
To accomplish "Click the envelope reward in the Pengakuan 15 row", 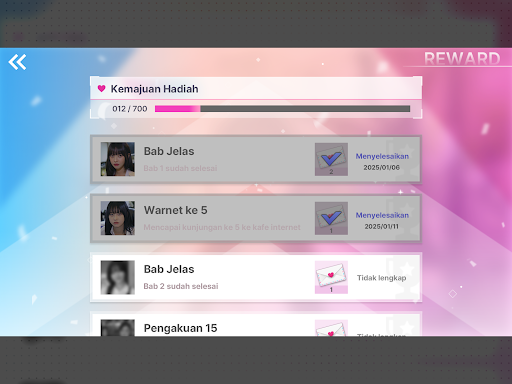I will click(331, 328).
